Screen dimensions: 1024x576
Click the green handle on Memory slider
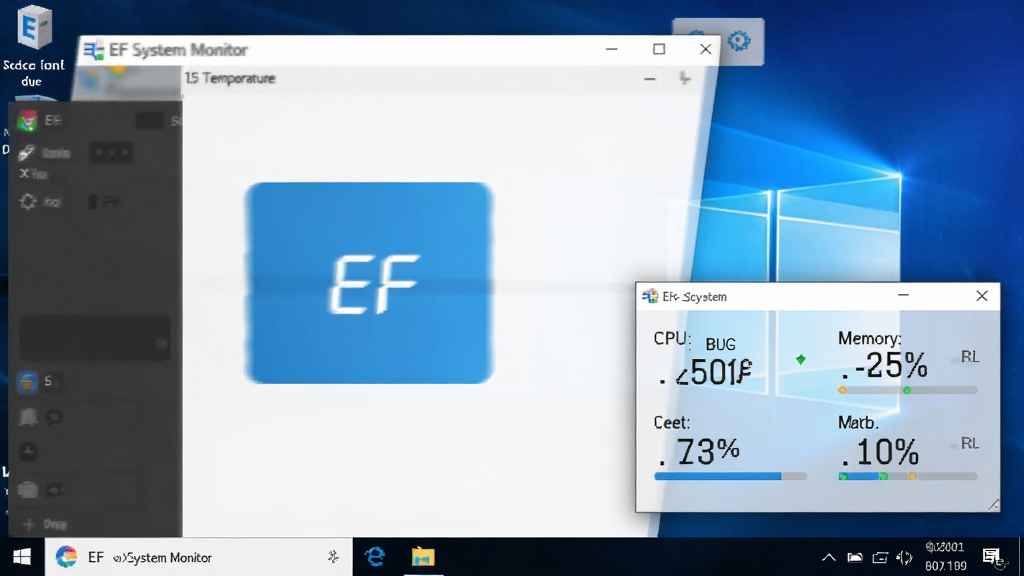pos(907,391)
